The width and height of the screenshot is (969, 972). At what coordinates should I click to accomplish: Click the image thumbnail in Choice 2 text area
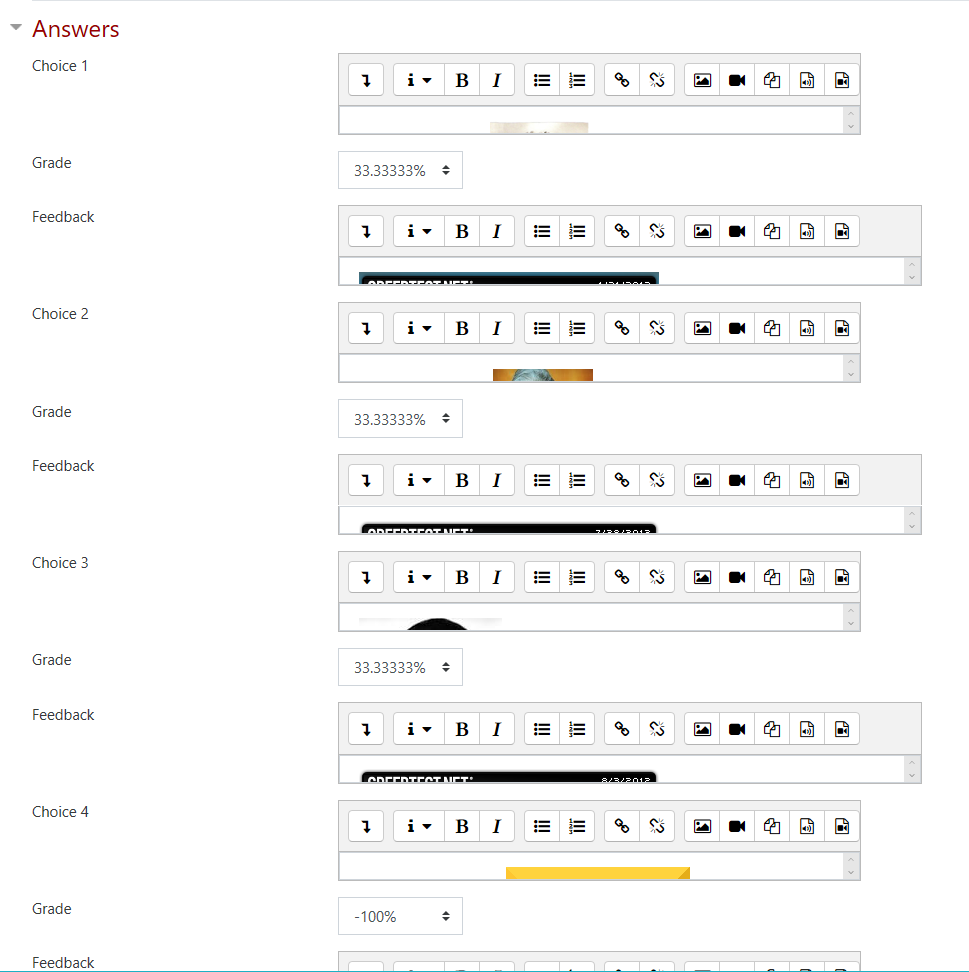click(x=542, y=374)
